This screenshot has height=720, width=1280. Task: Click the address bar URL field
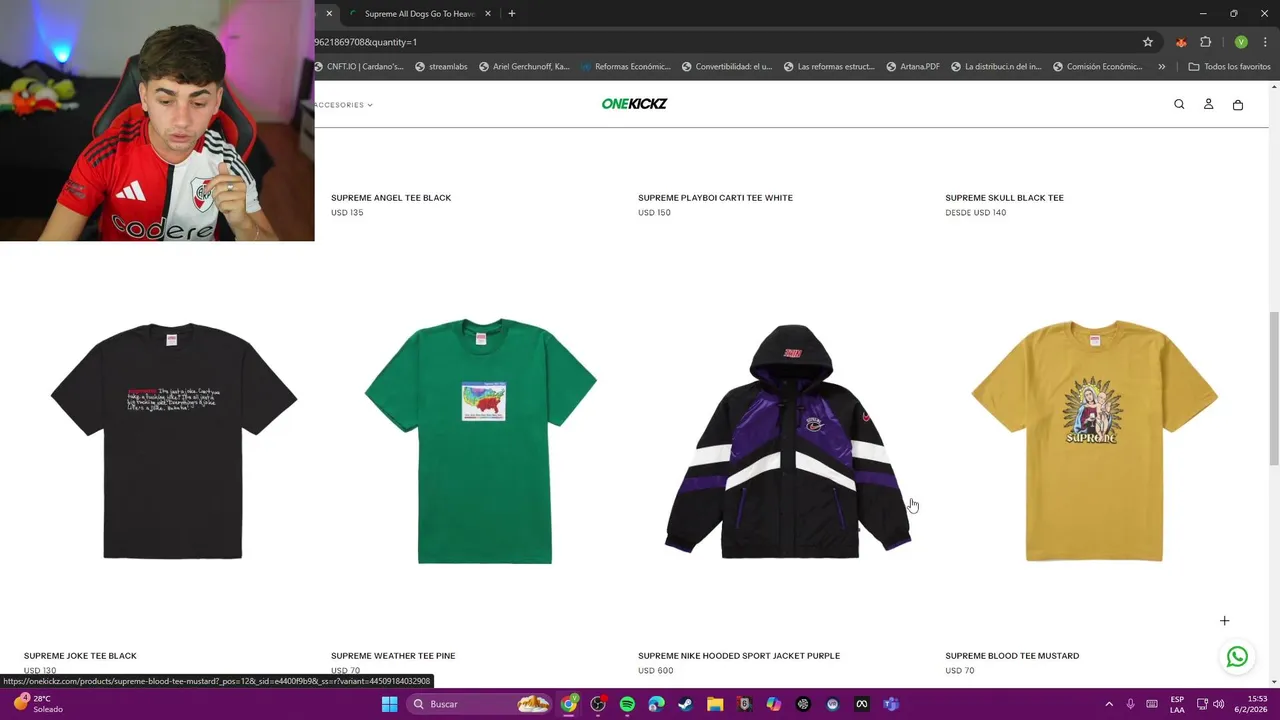click(725, 42)
